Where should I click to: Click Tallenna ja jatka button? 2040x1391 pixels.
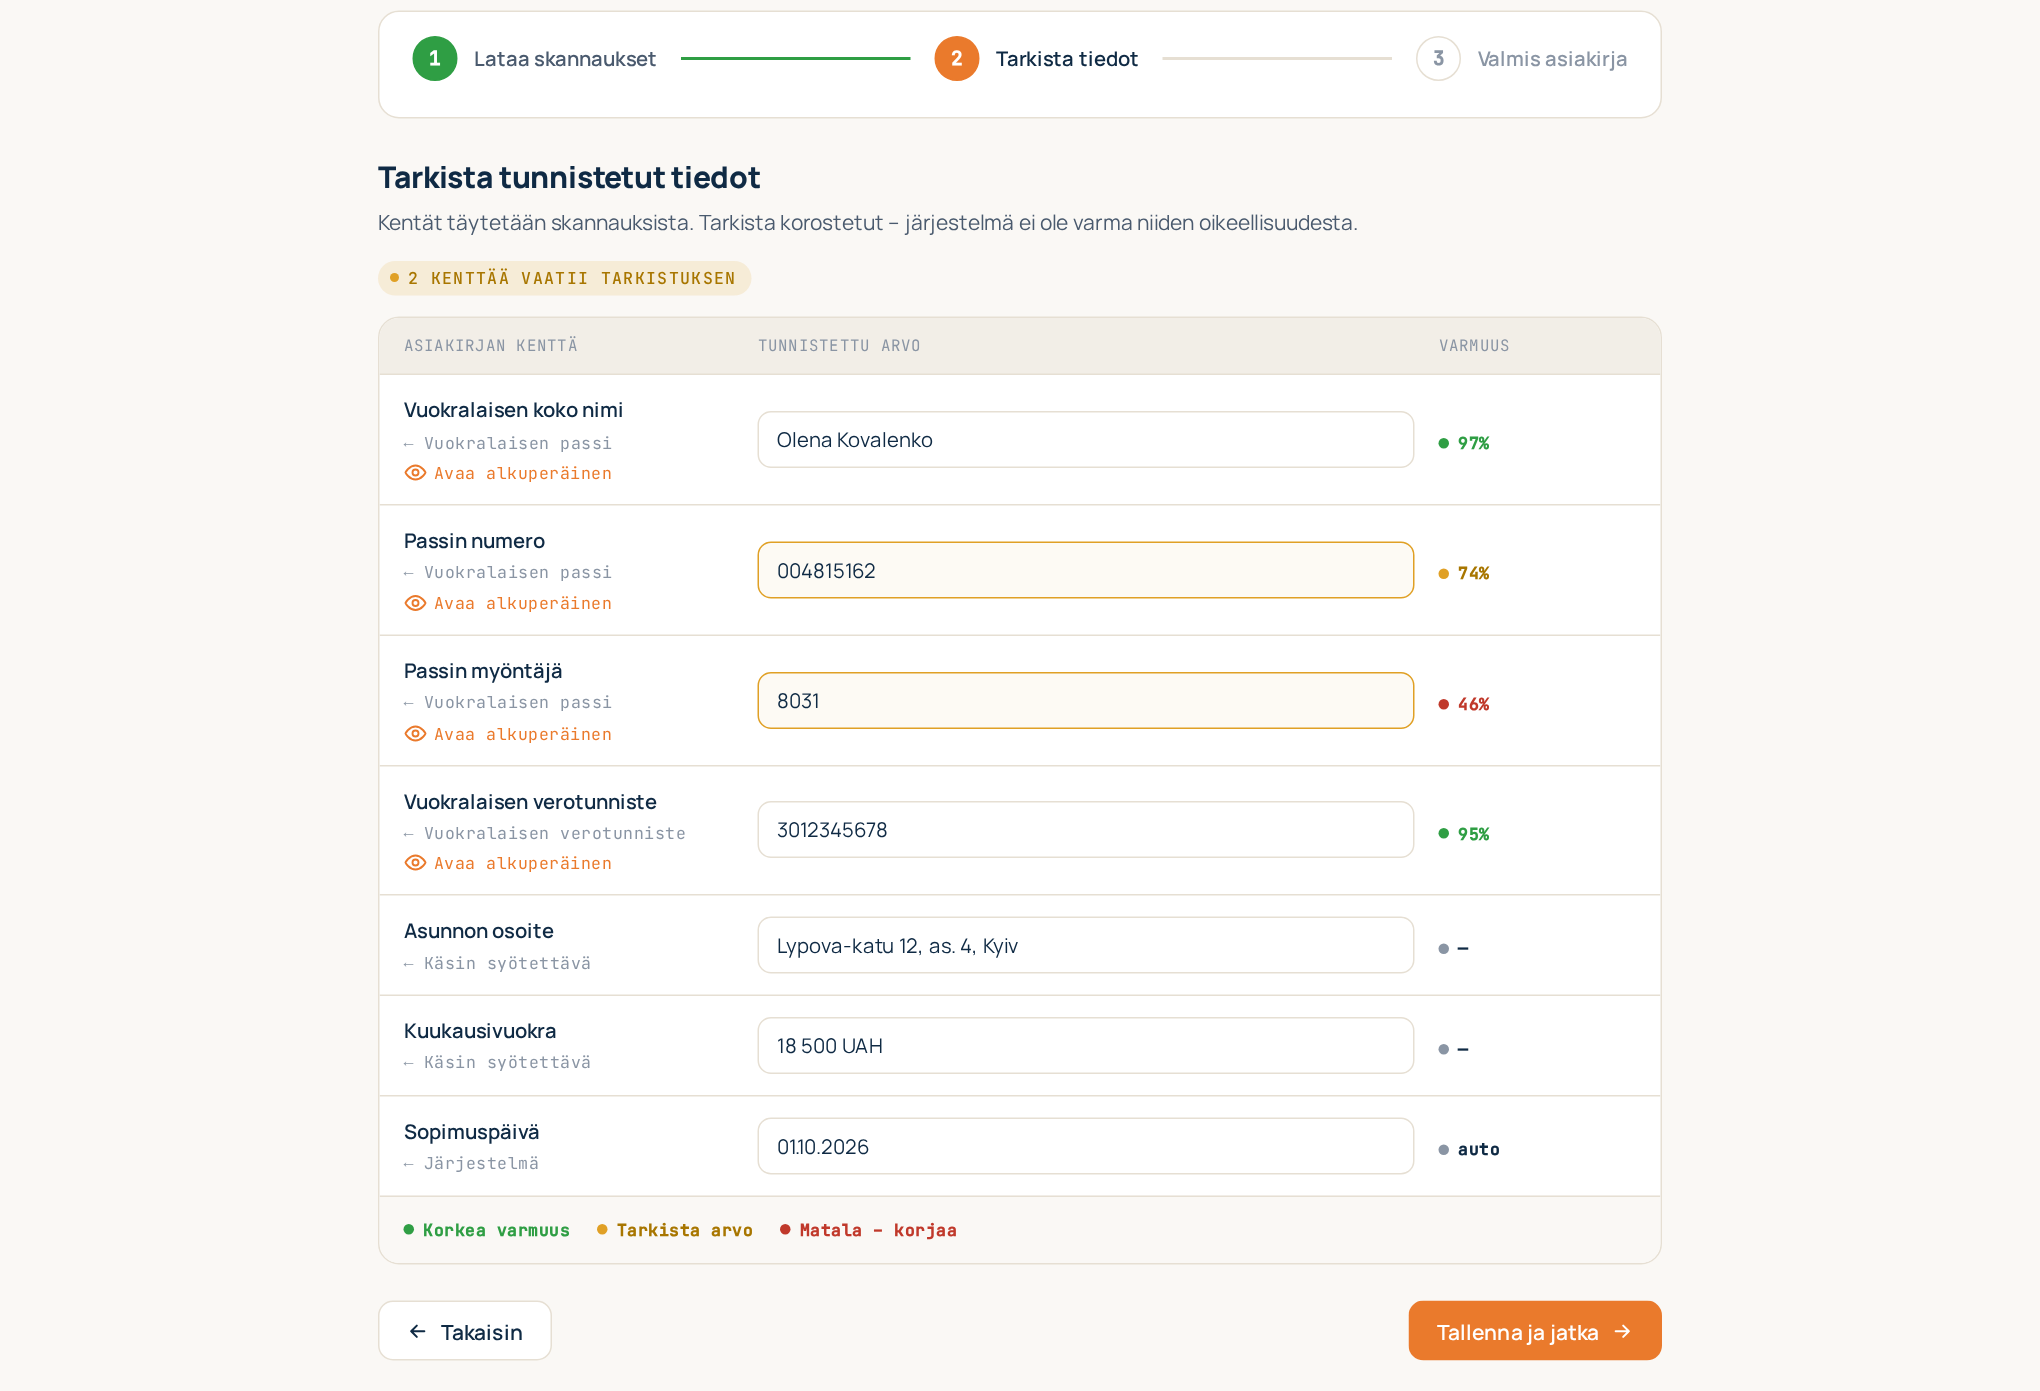point(1535,1331)
